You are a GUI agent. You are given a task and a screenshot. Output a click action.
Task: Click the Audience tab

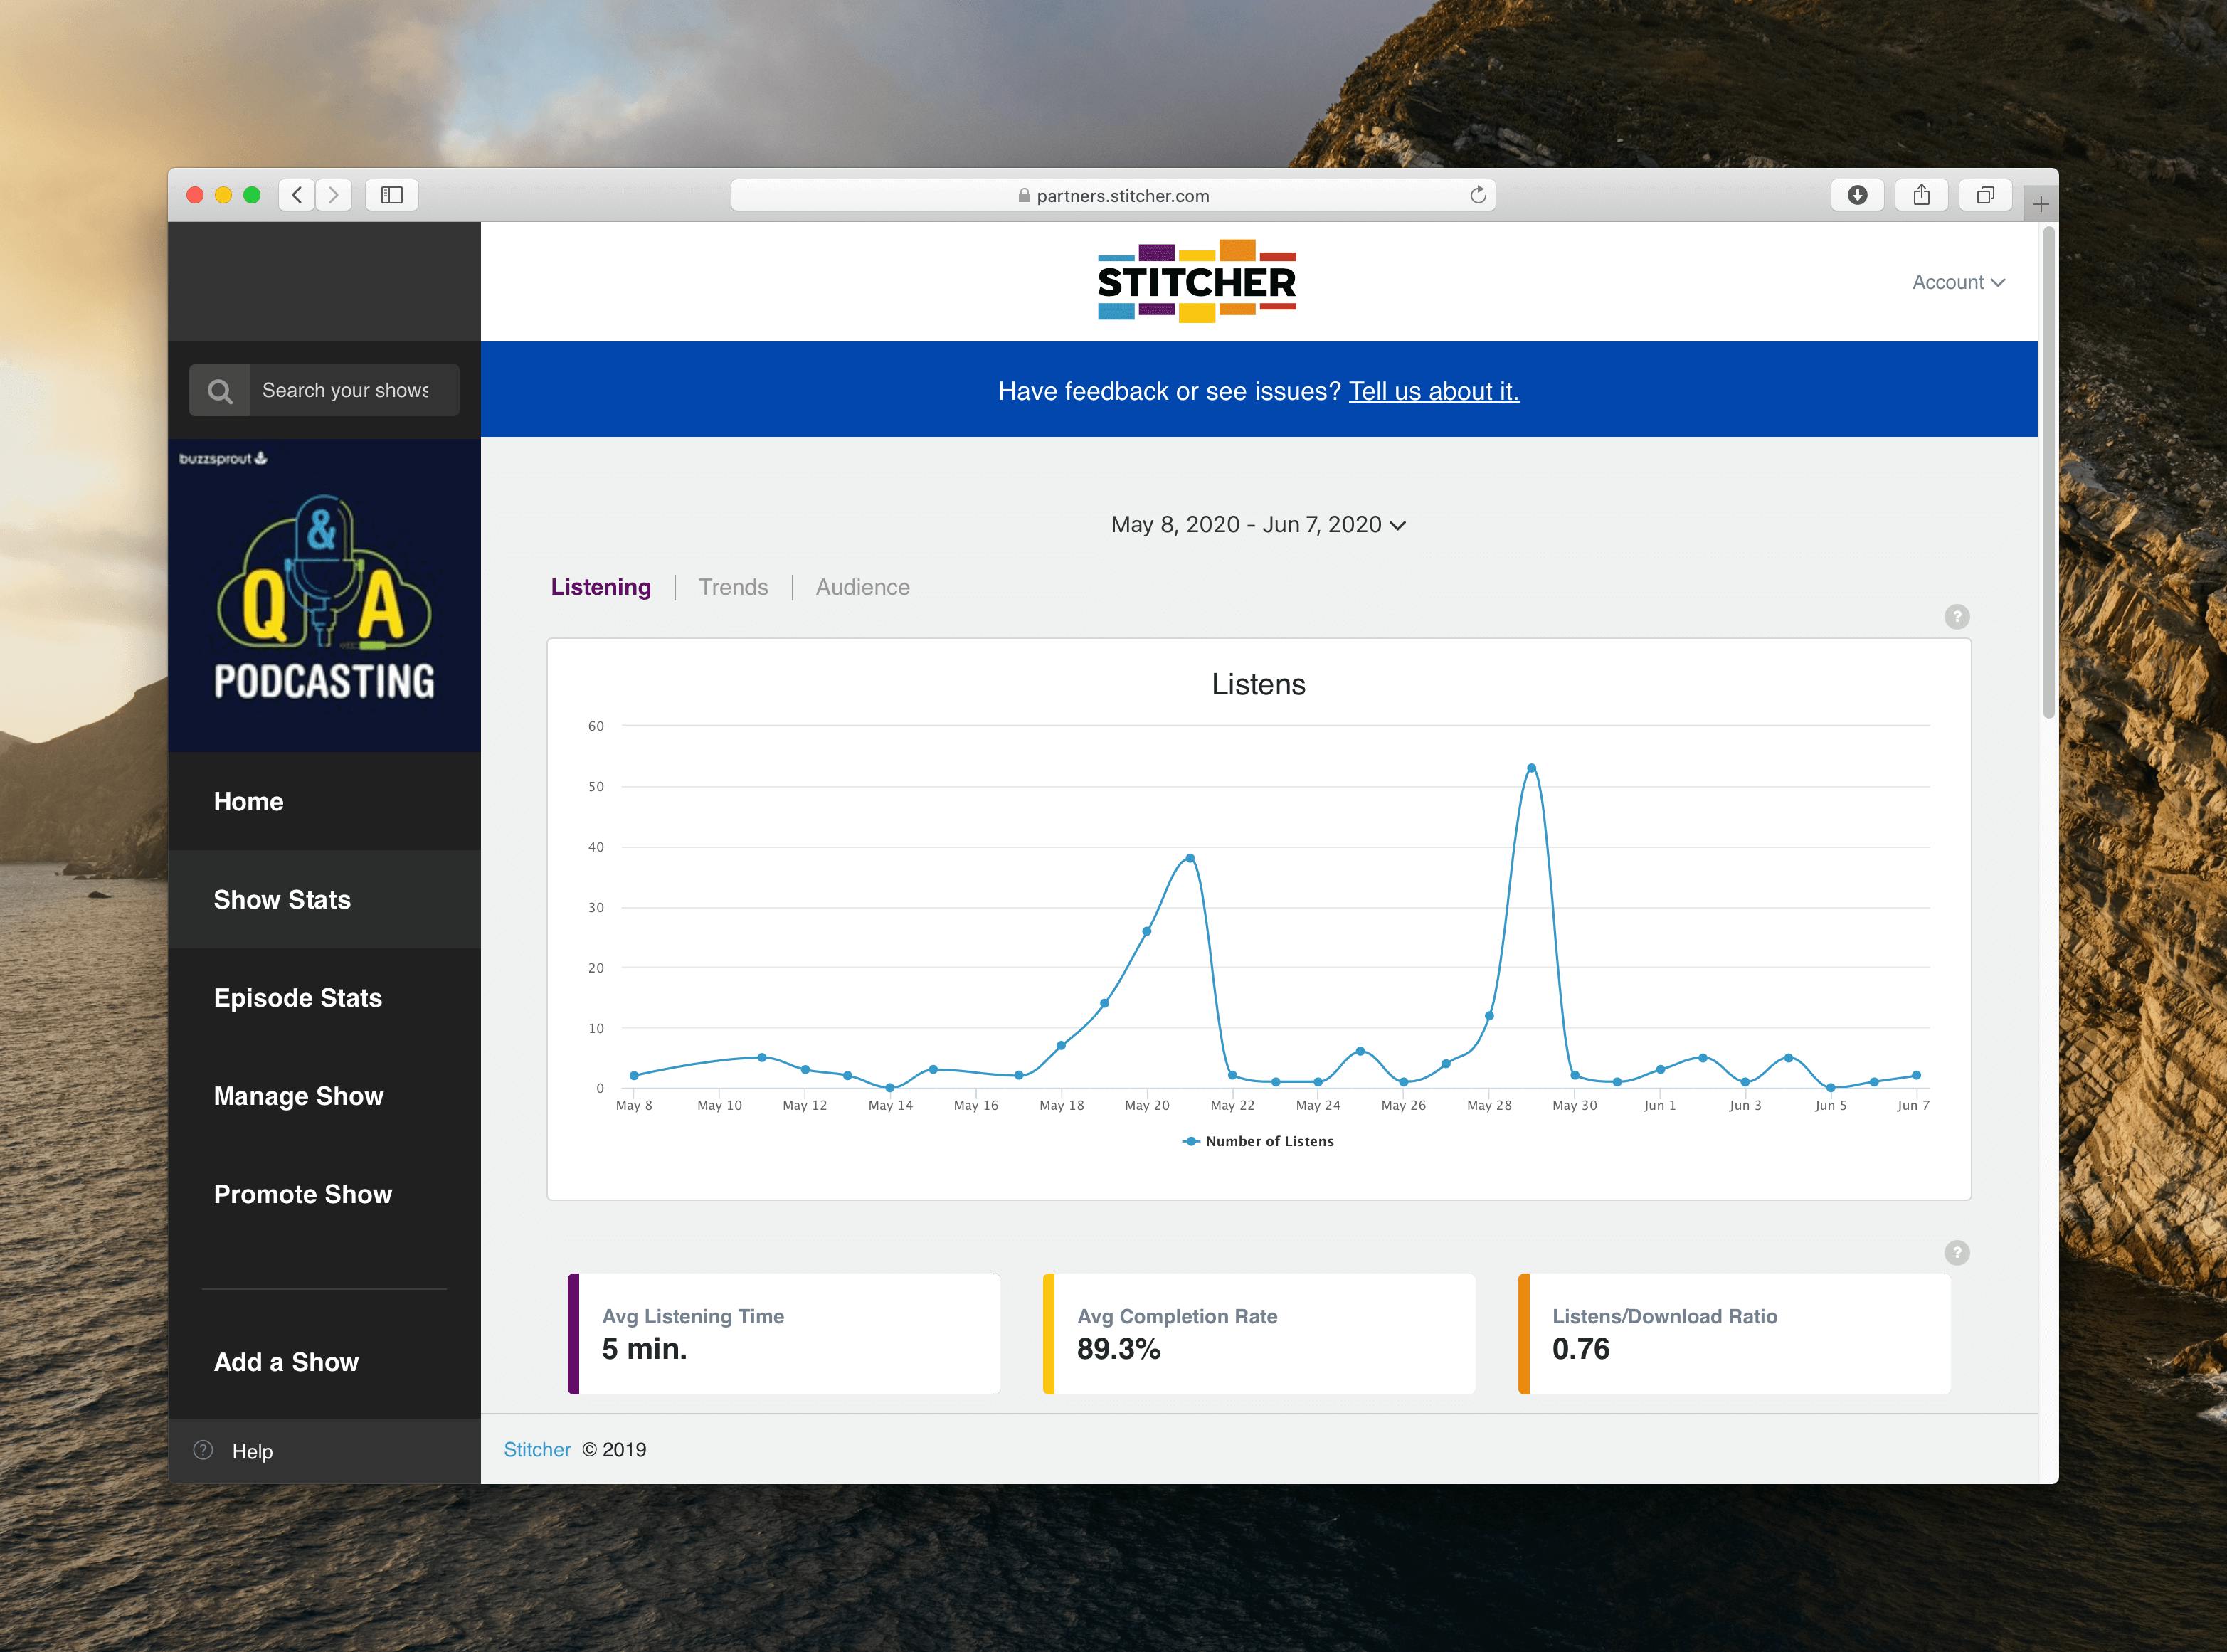[x=862, y=586]
